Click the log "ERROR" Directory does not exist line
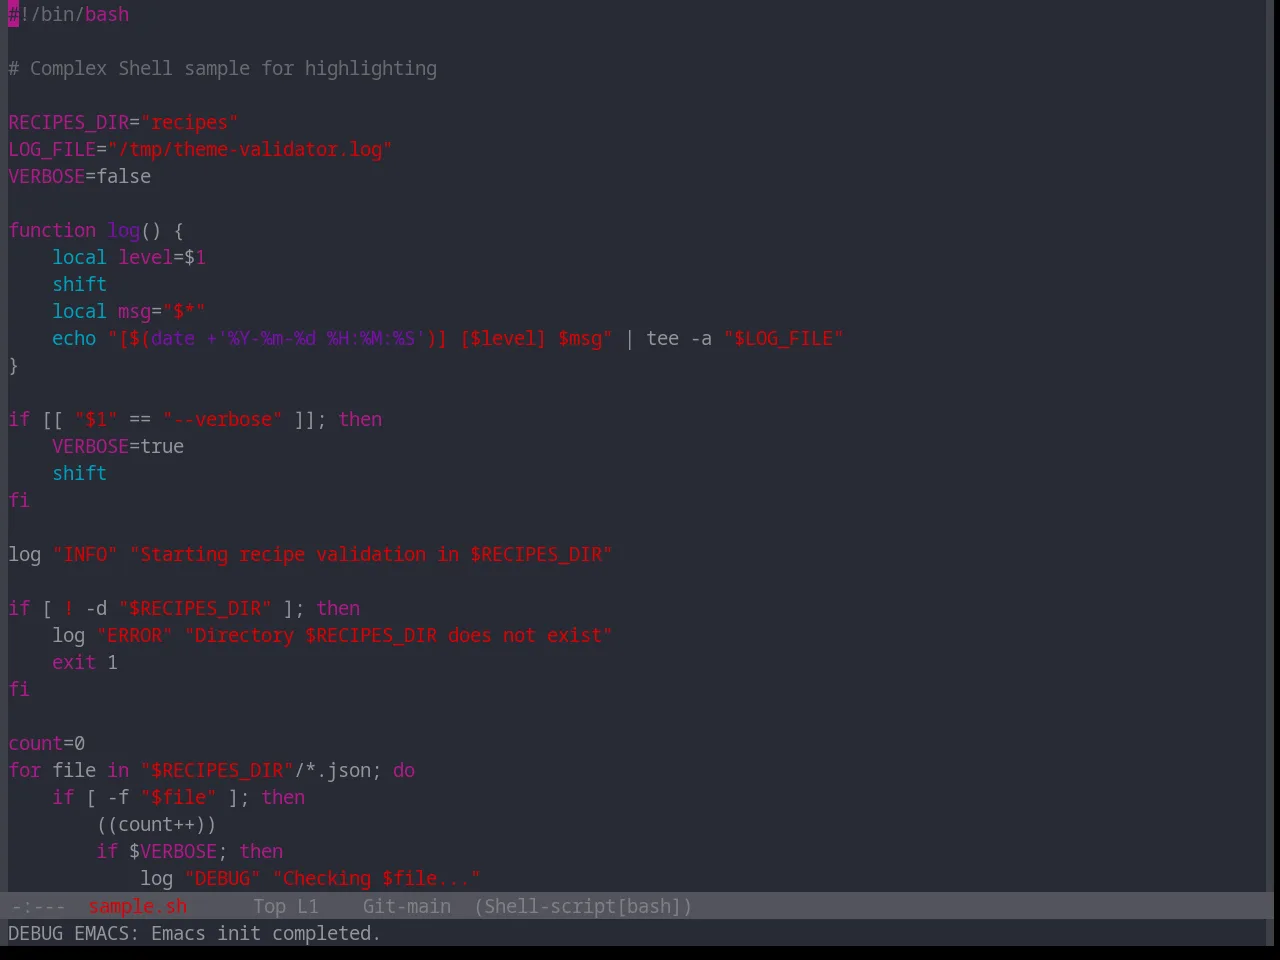1280x960 pixels. [332, 636]
